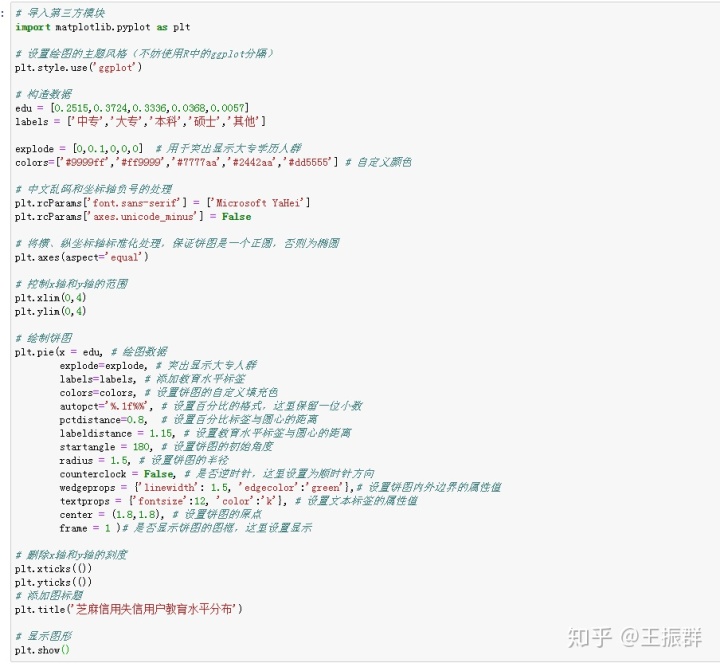Click the plt.show() line
This screenshot has height=667, width=720.
42,650
